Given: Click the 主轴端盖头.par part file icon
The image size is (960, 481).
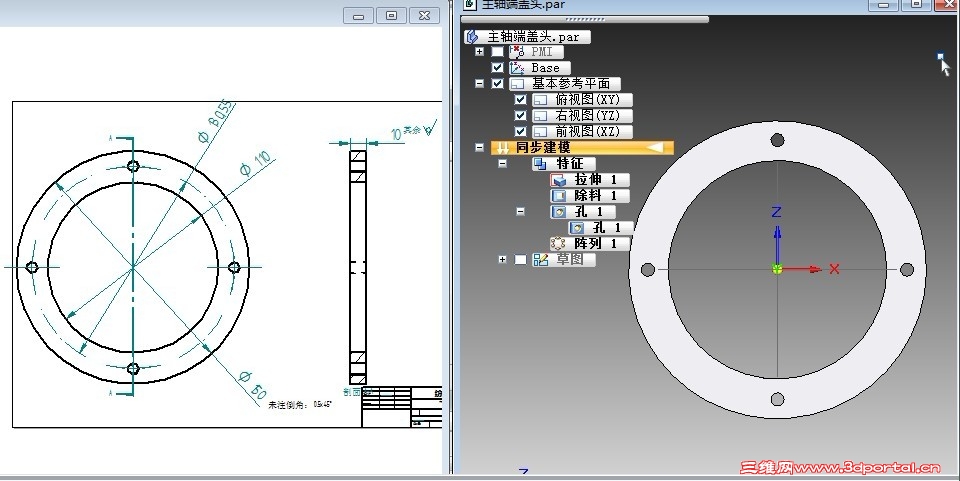Looking at the screenshot, I should tap(473, 37).
